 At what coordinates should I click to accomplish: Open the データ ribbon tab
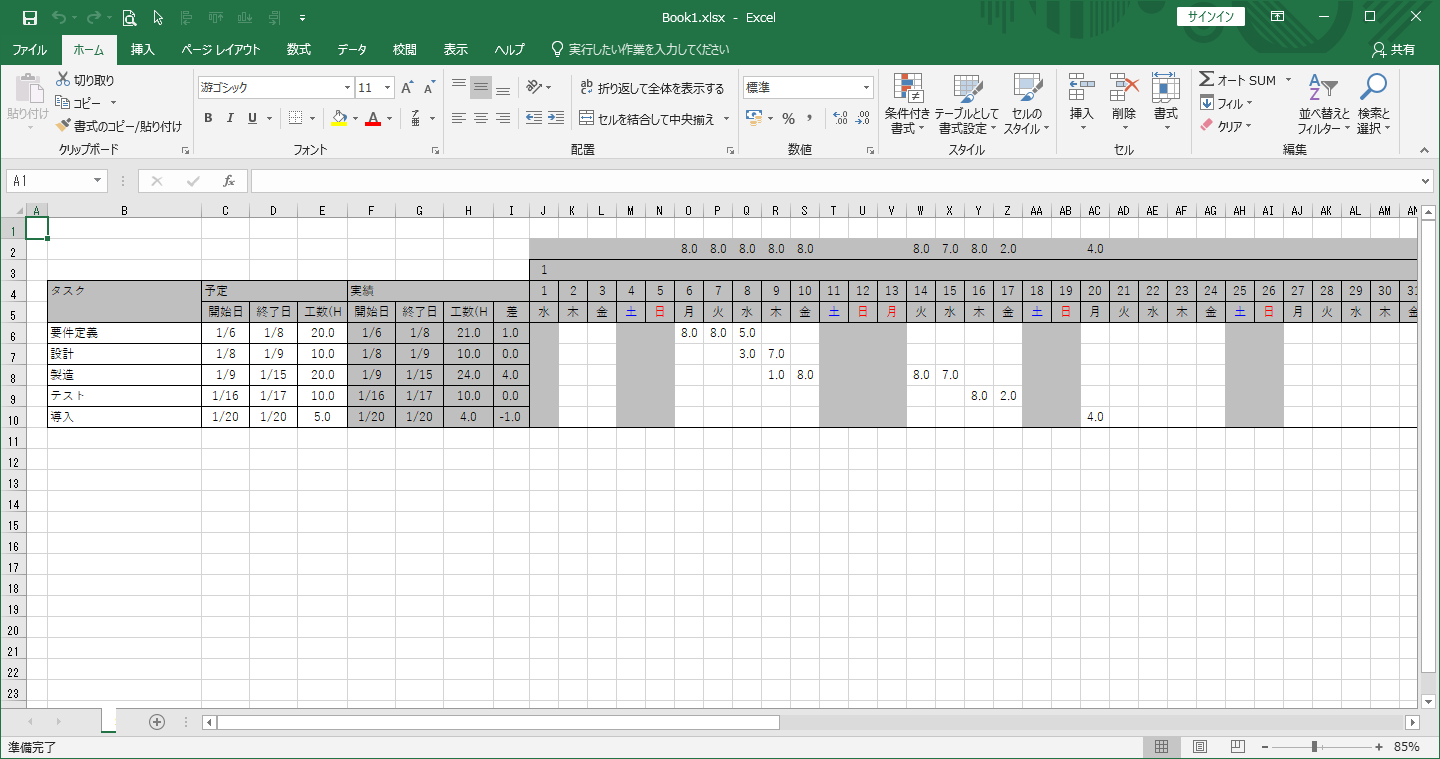pyautogui.click(x=352, y=50)
